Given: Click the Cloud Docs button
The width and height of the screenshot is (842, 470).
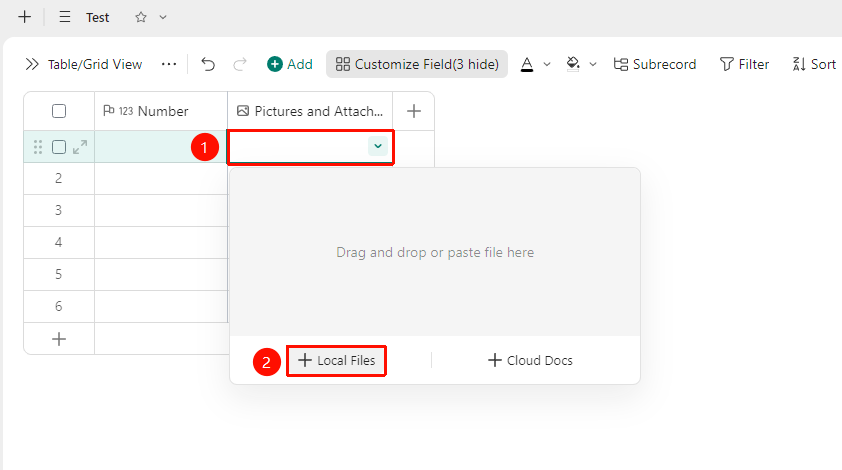Looking at the screenshot, I should click(530, 360).
